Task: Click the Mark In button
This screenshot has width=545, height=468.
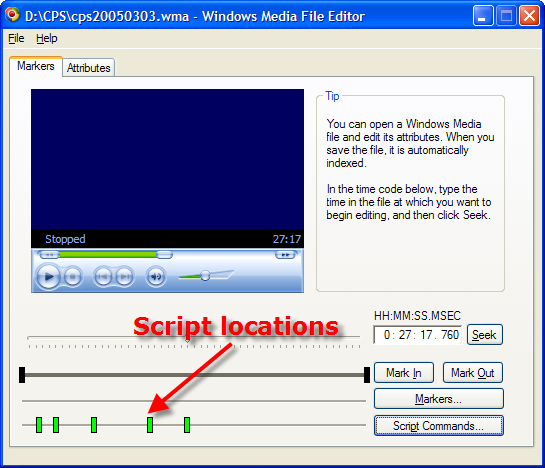Action: [x=404, y=373]
